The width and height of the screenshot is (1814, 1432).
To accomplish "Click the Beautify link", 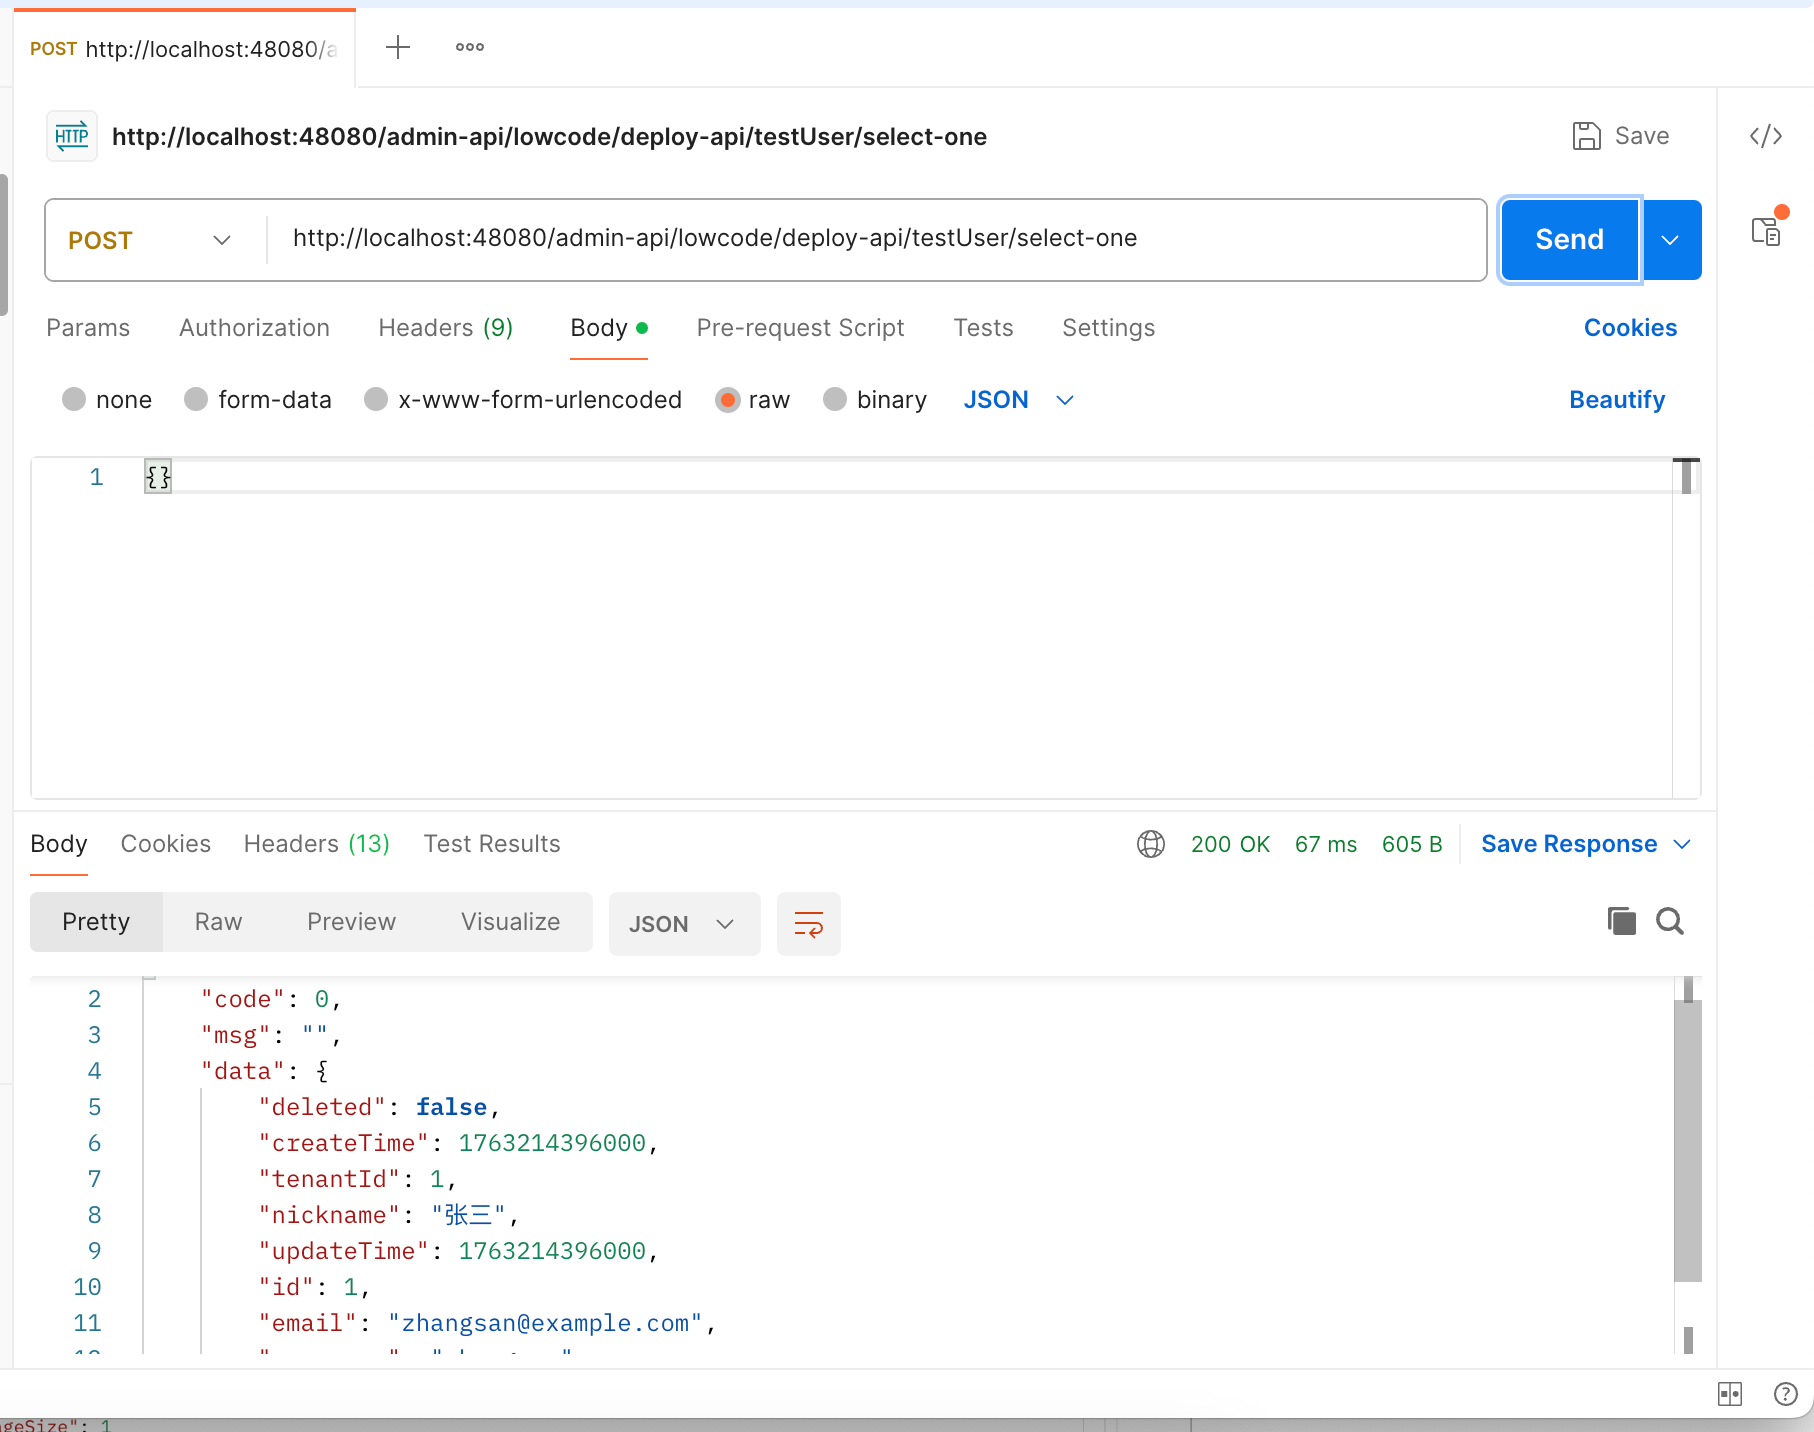I will 1616,400.
